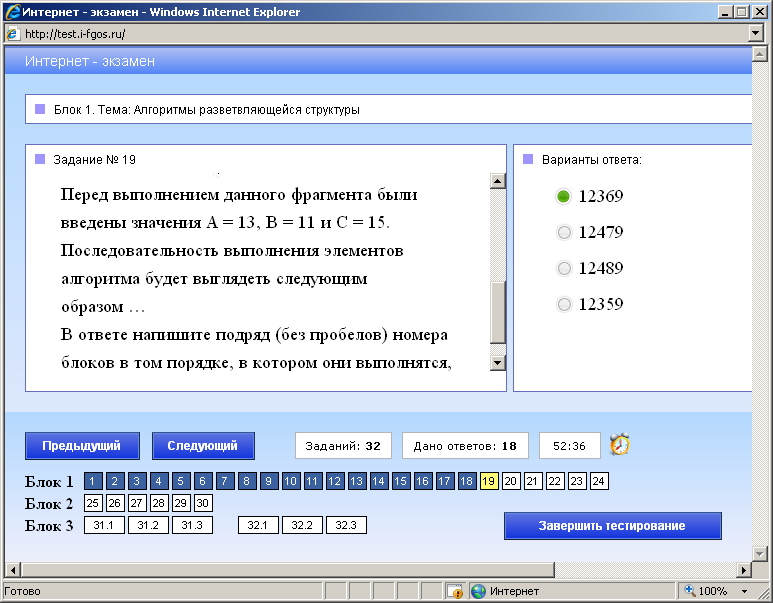Open question 31.2 in Блок 3

click(x=148, y=525)
